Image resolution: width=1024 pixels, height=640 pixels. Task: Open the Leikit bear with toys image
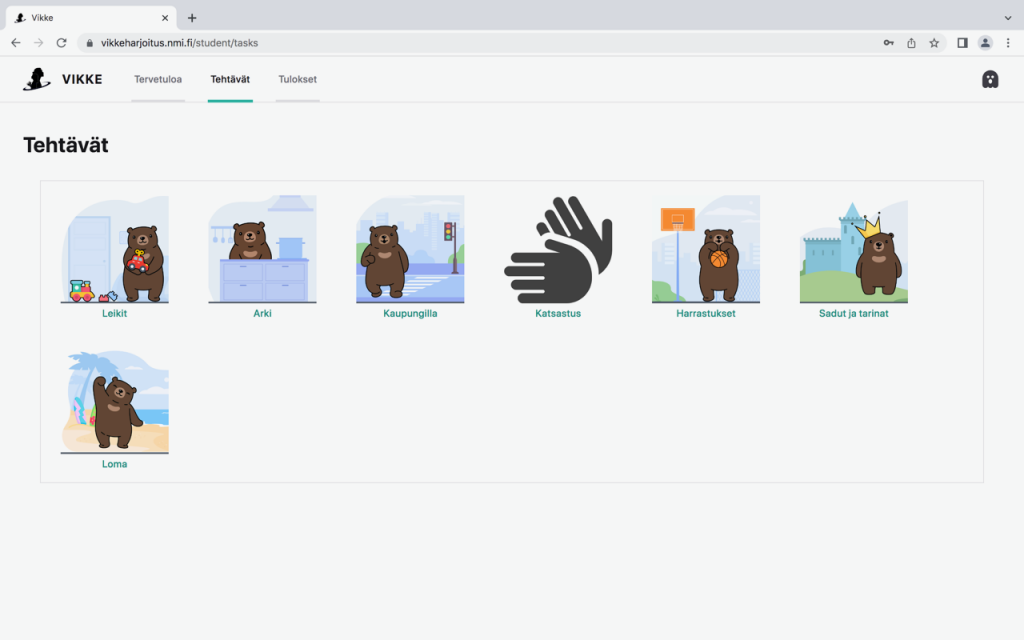pos(114,249)
